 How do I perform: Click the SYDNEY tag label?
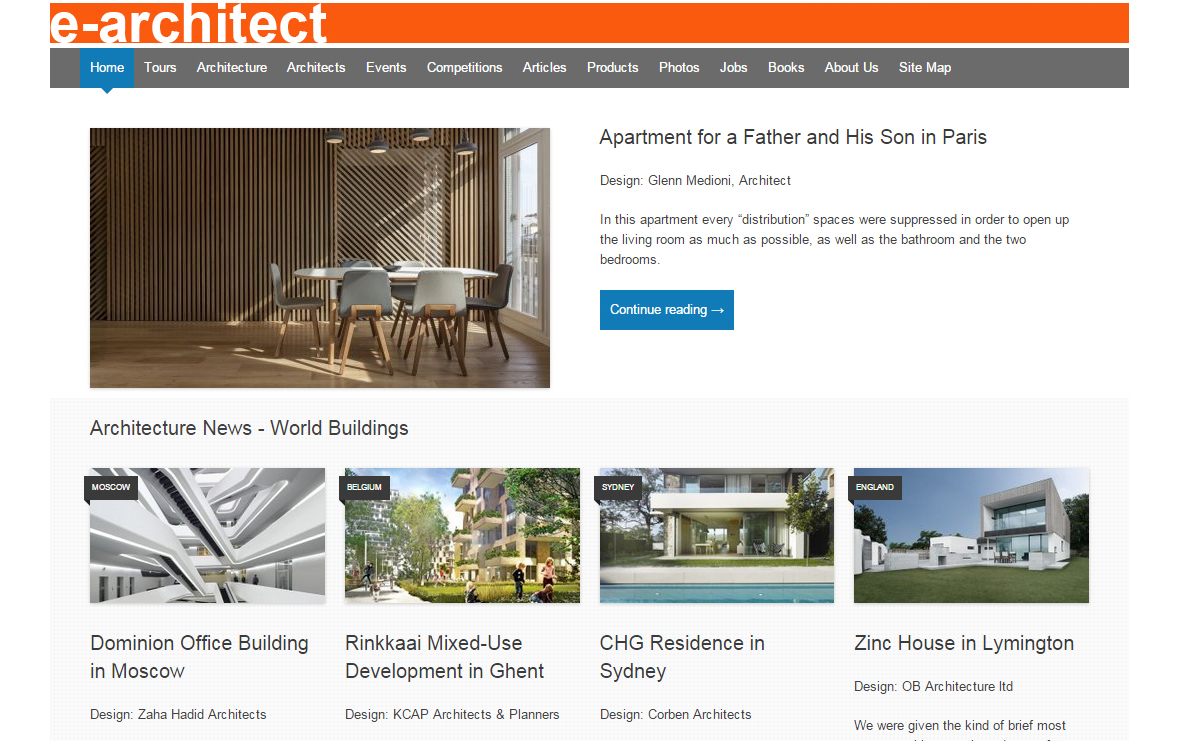(618, 487)
